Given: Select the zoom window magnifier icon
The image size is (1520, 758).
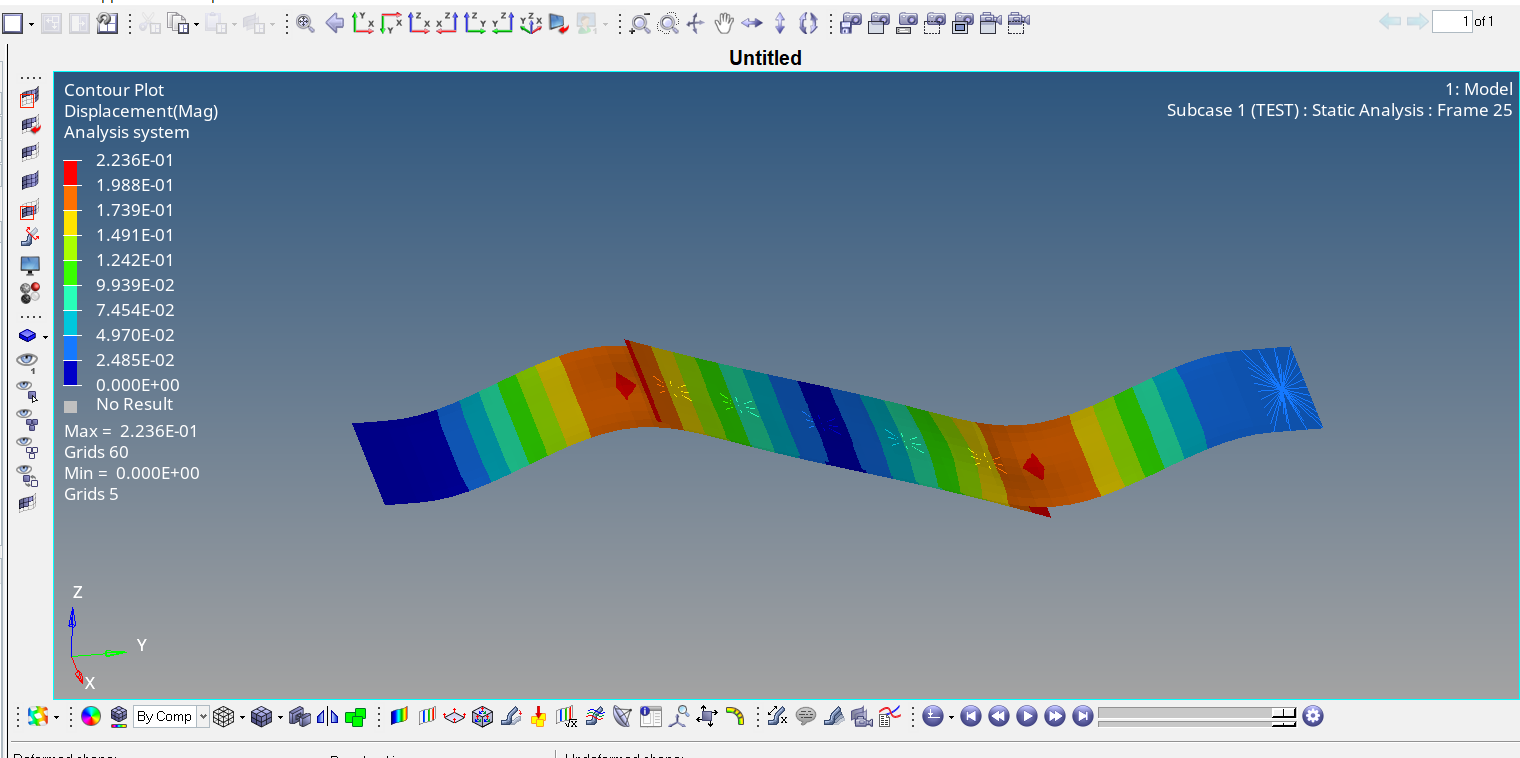Looking at the screenshot, I should 640,23.
